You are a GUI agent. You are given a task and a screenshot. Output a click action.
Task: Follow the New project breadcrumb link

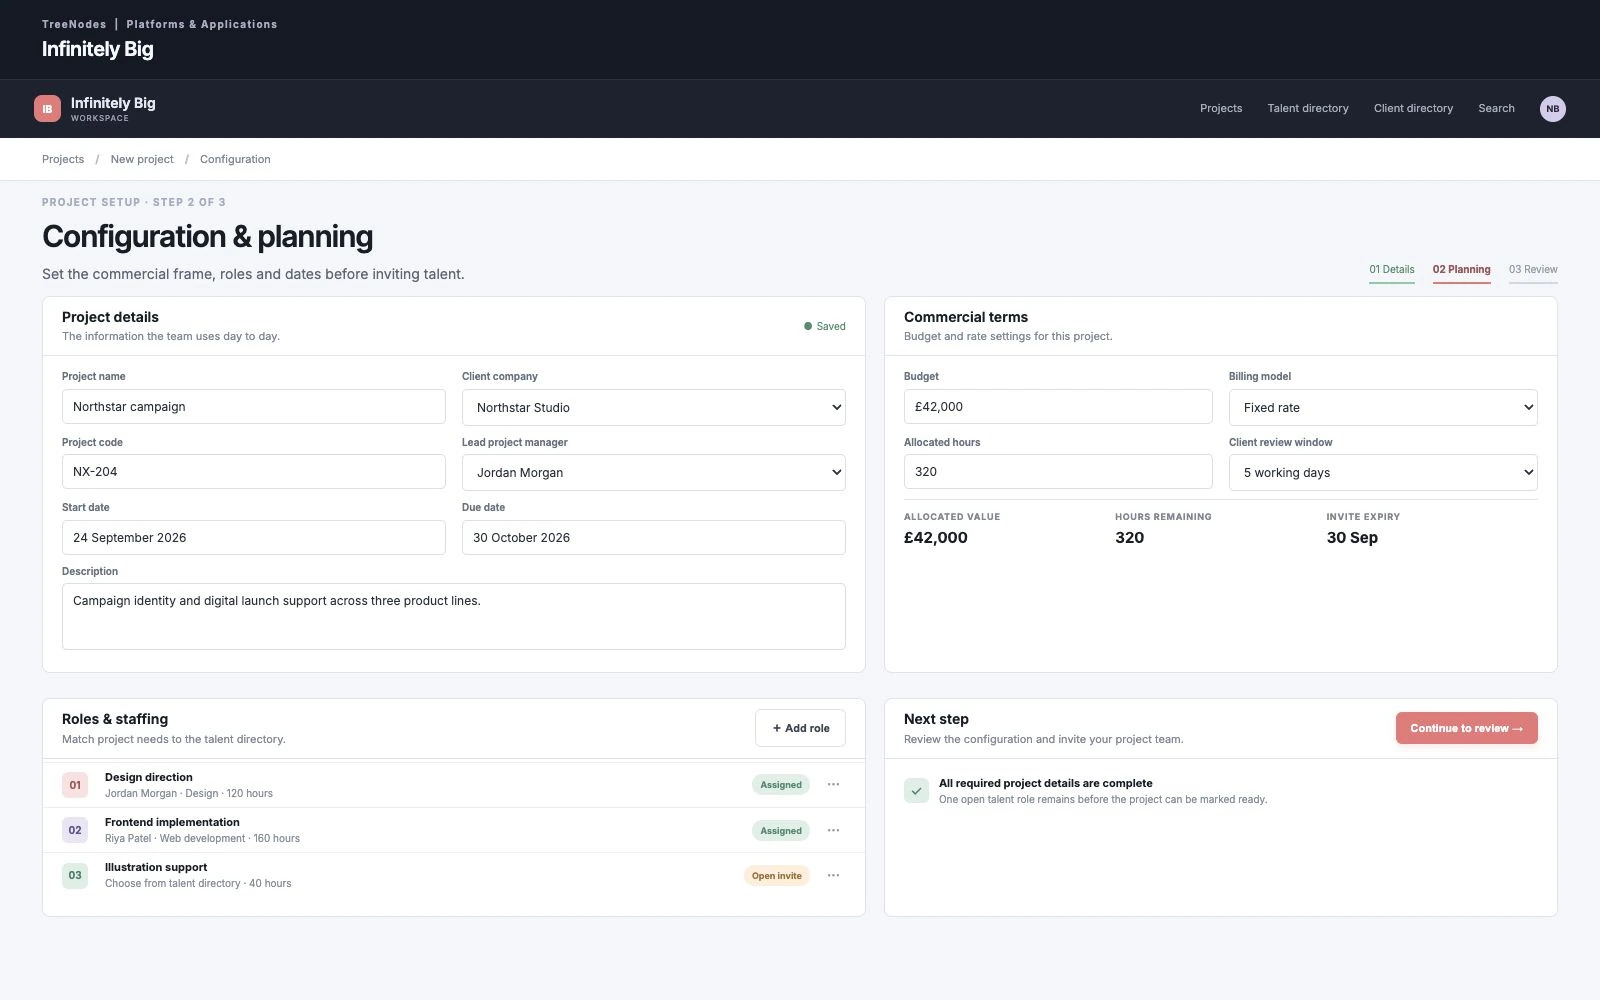142,159
